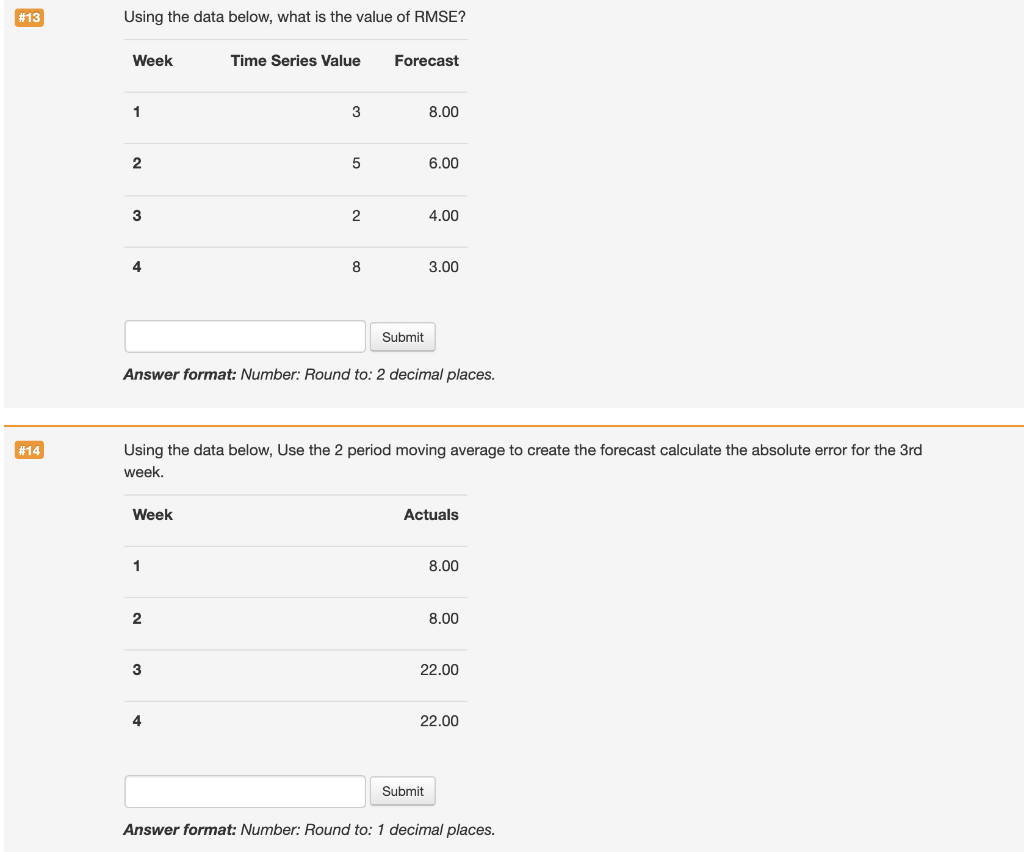Select the Week column header in question 13

tap(152, 60)
